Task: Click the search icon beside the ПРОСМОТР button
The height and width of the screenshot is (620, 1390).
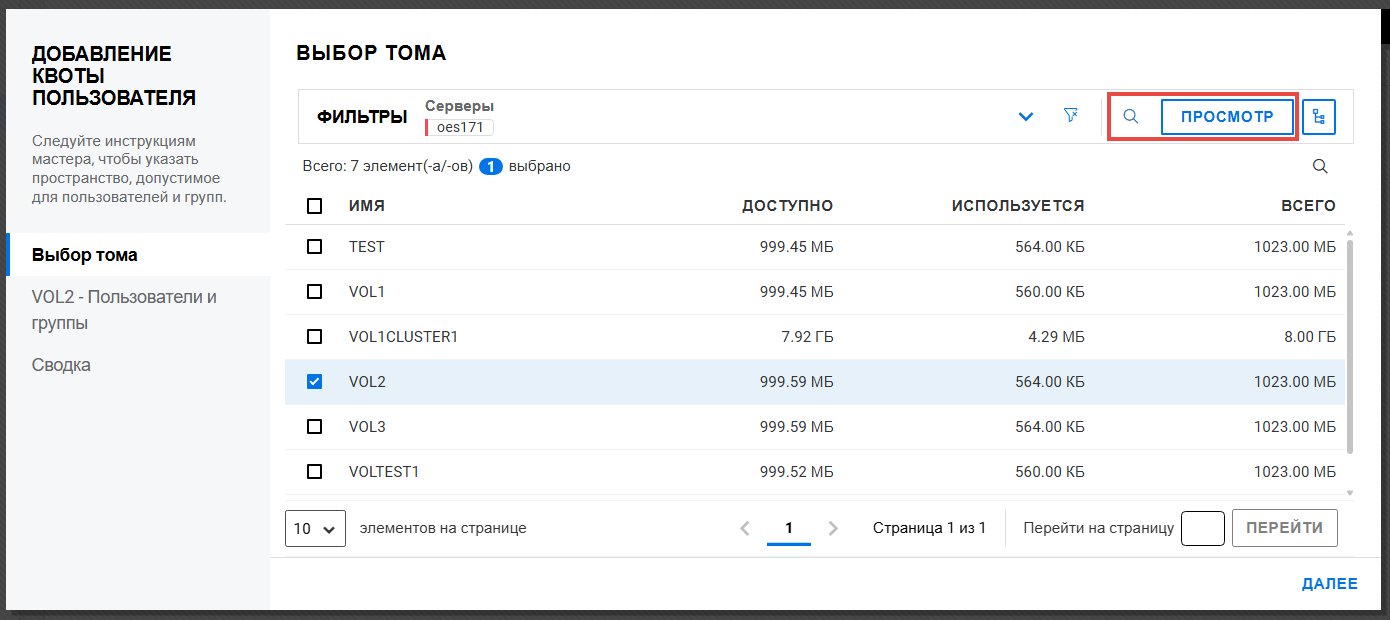Action: tap(1131, 117)
